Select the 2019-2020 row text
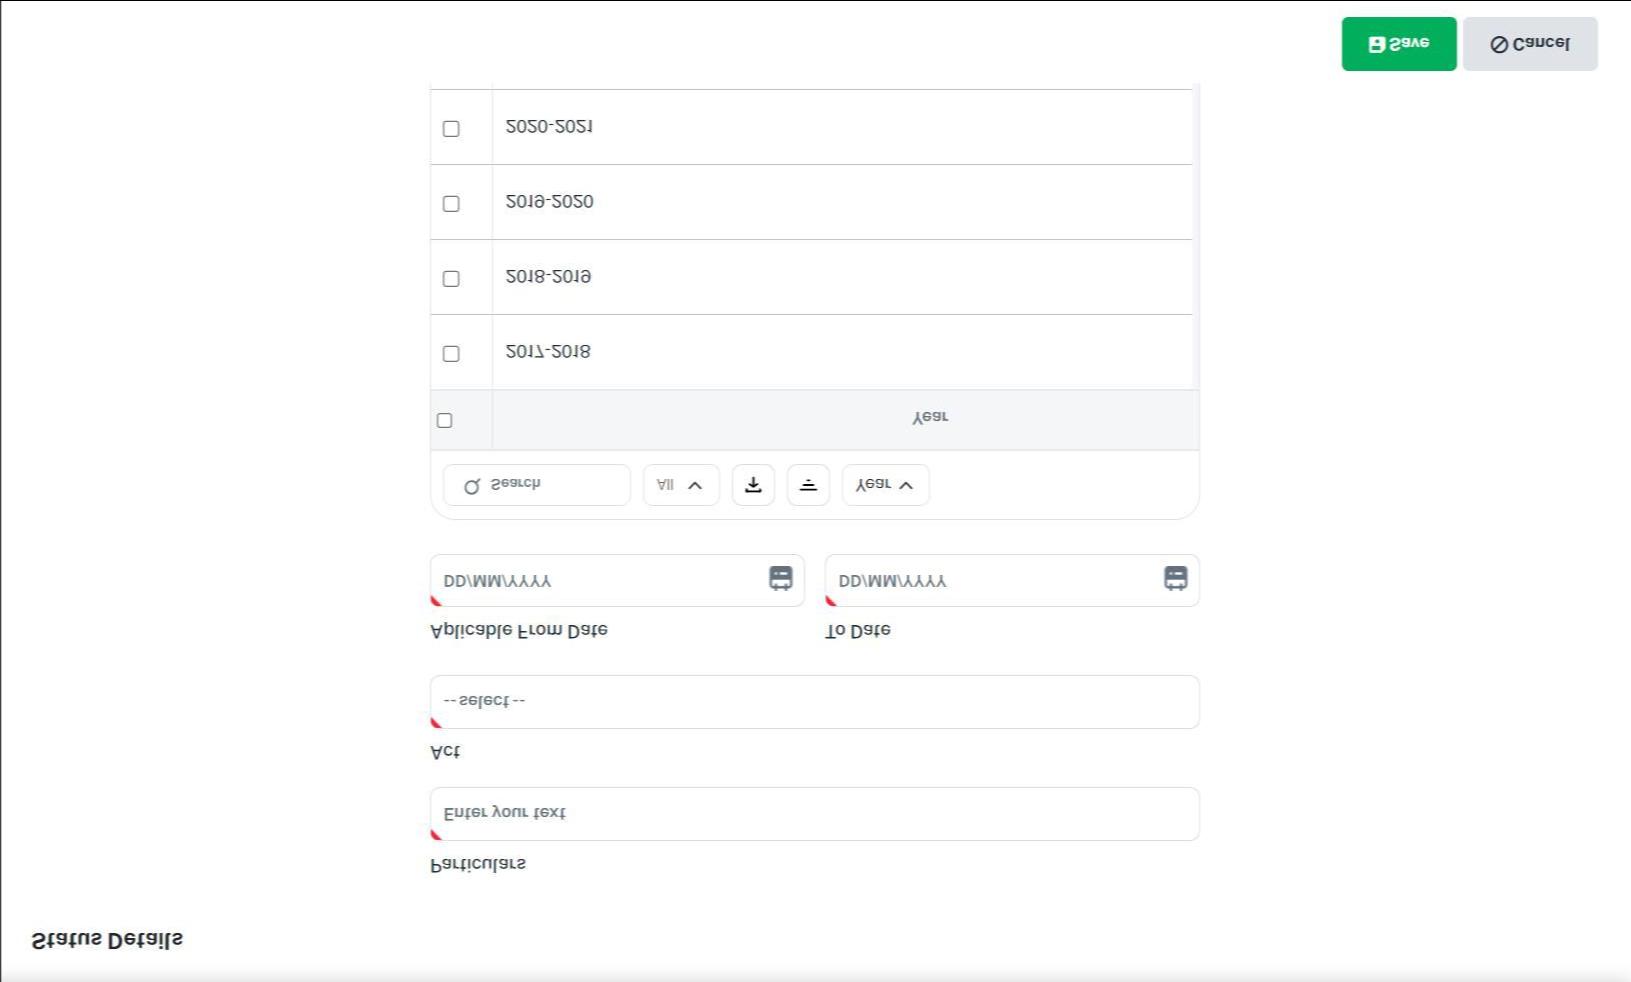The image size is (1631, 982). coord(549,202)
